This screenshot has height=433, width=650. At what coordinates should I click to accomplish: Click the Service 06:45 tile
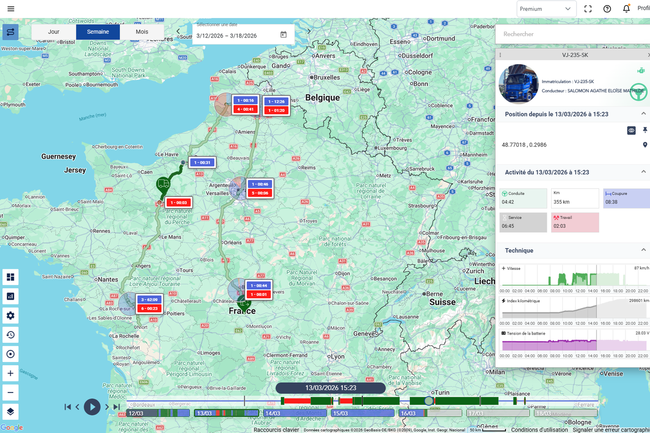(x=523, y=222)
